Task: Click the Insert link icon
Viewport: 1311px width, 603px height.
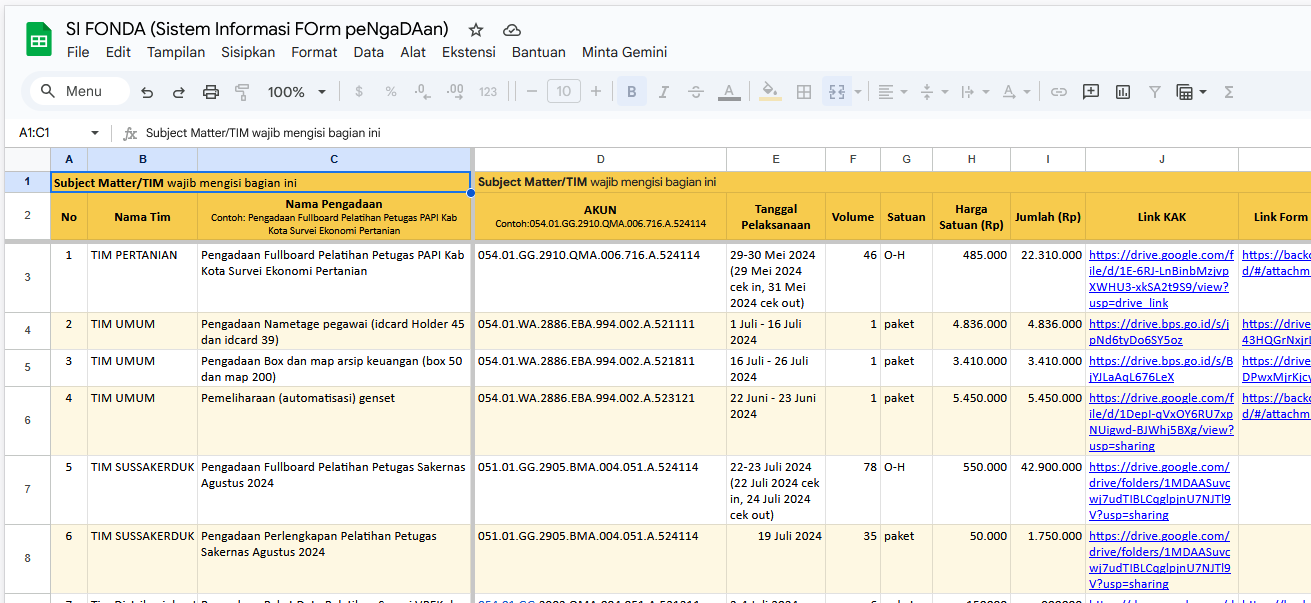Action: (x=1058, y=92)
